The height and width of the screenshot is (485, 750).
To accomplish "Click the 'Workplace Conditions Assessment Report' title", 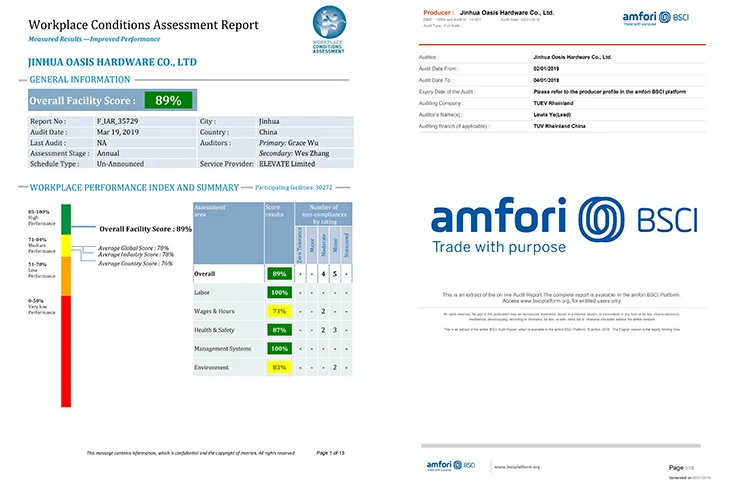I will (143, 25).
